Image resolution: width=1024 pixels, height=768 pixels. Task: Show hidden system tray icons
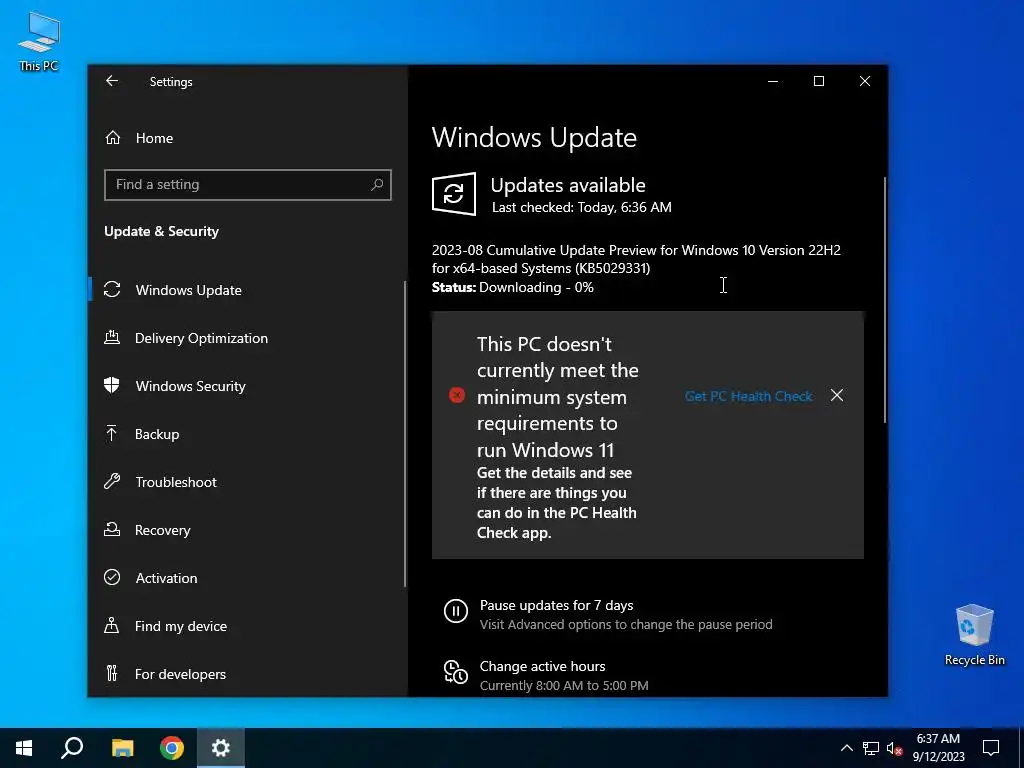pyautogui.click(x=846, y=748)
